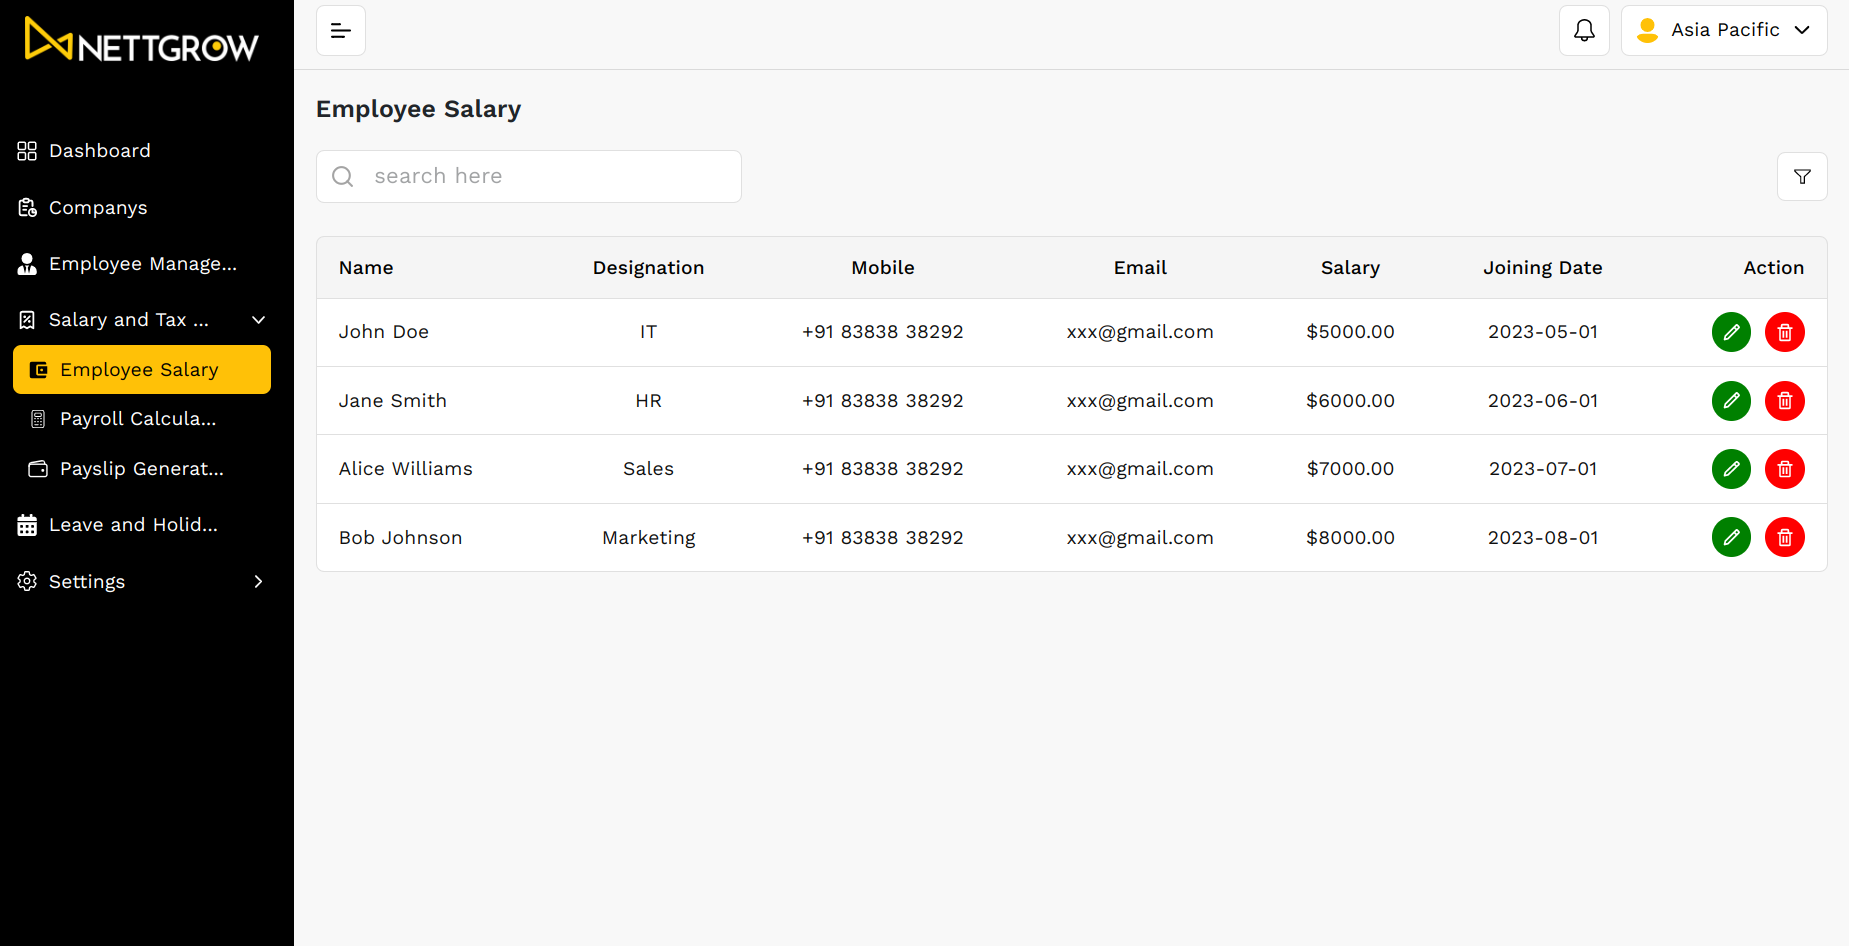Screen dimensions: 1849x946
Task: Click the trash icon for Bob Johnson
Action: click(1784, 538)
